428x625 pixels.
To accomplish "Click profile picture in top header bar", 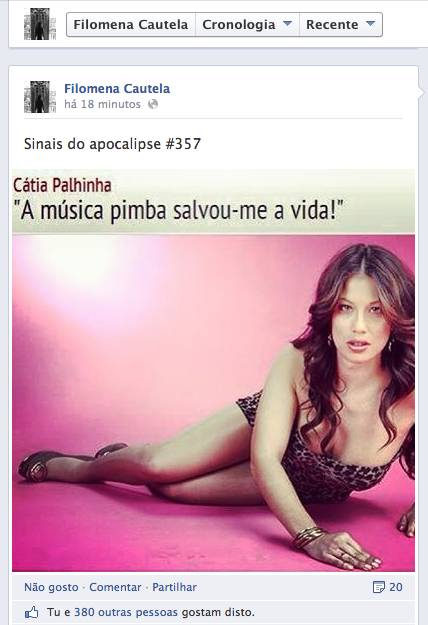I will pyautogui.click(x=40, y=24).
